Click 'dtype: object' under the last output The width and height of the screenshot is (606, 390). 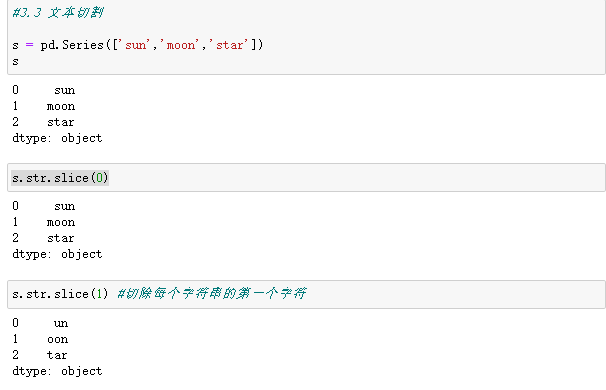tap(57, 371)
